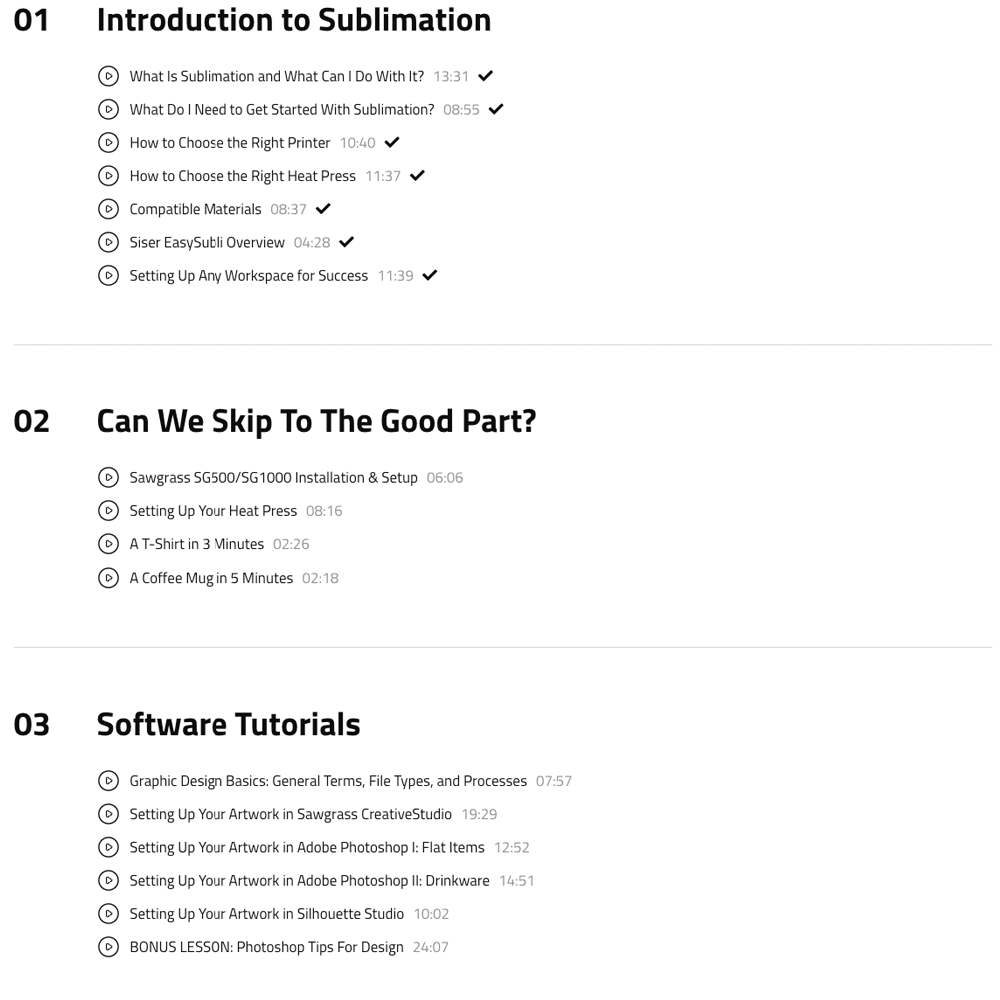Click the Can We Skip To The Good Part heading
The width and height of the screenshot is (1000, 1000).
point(316,421)
